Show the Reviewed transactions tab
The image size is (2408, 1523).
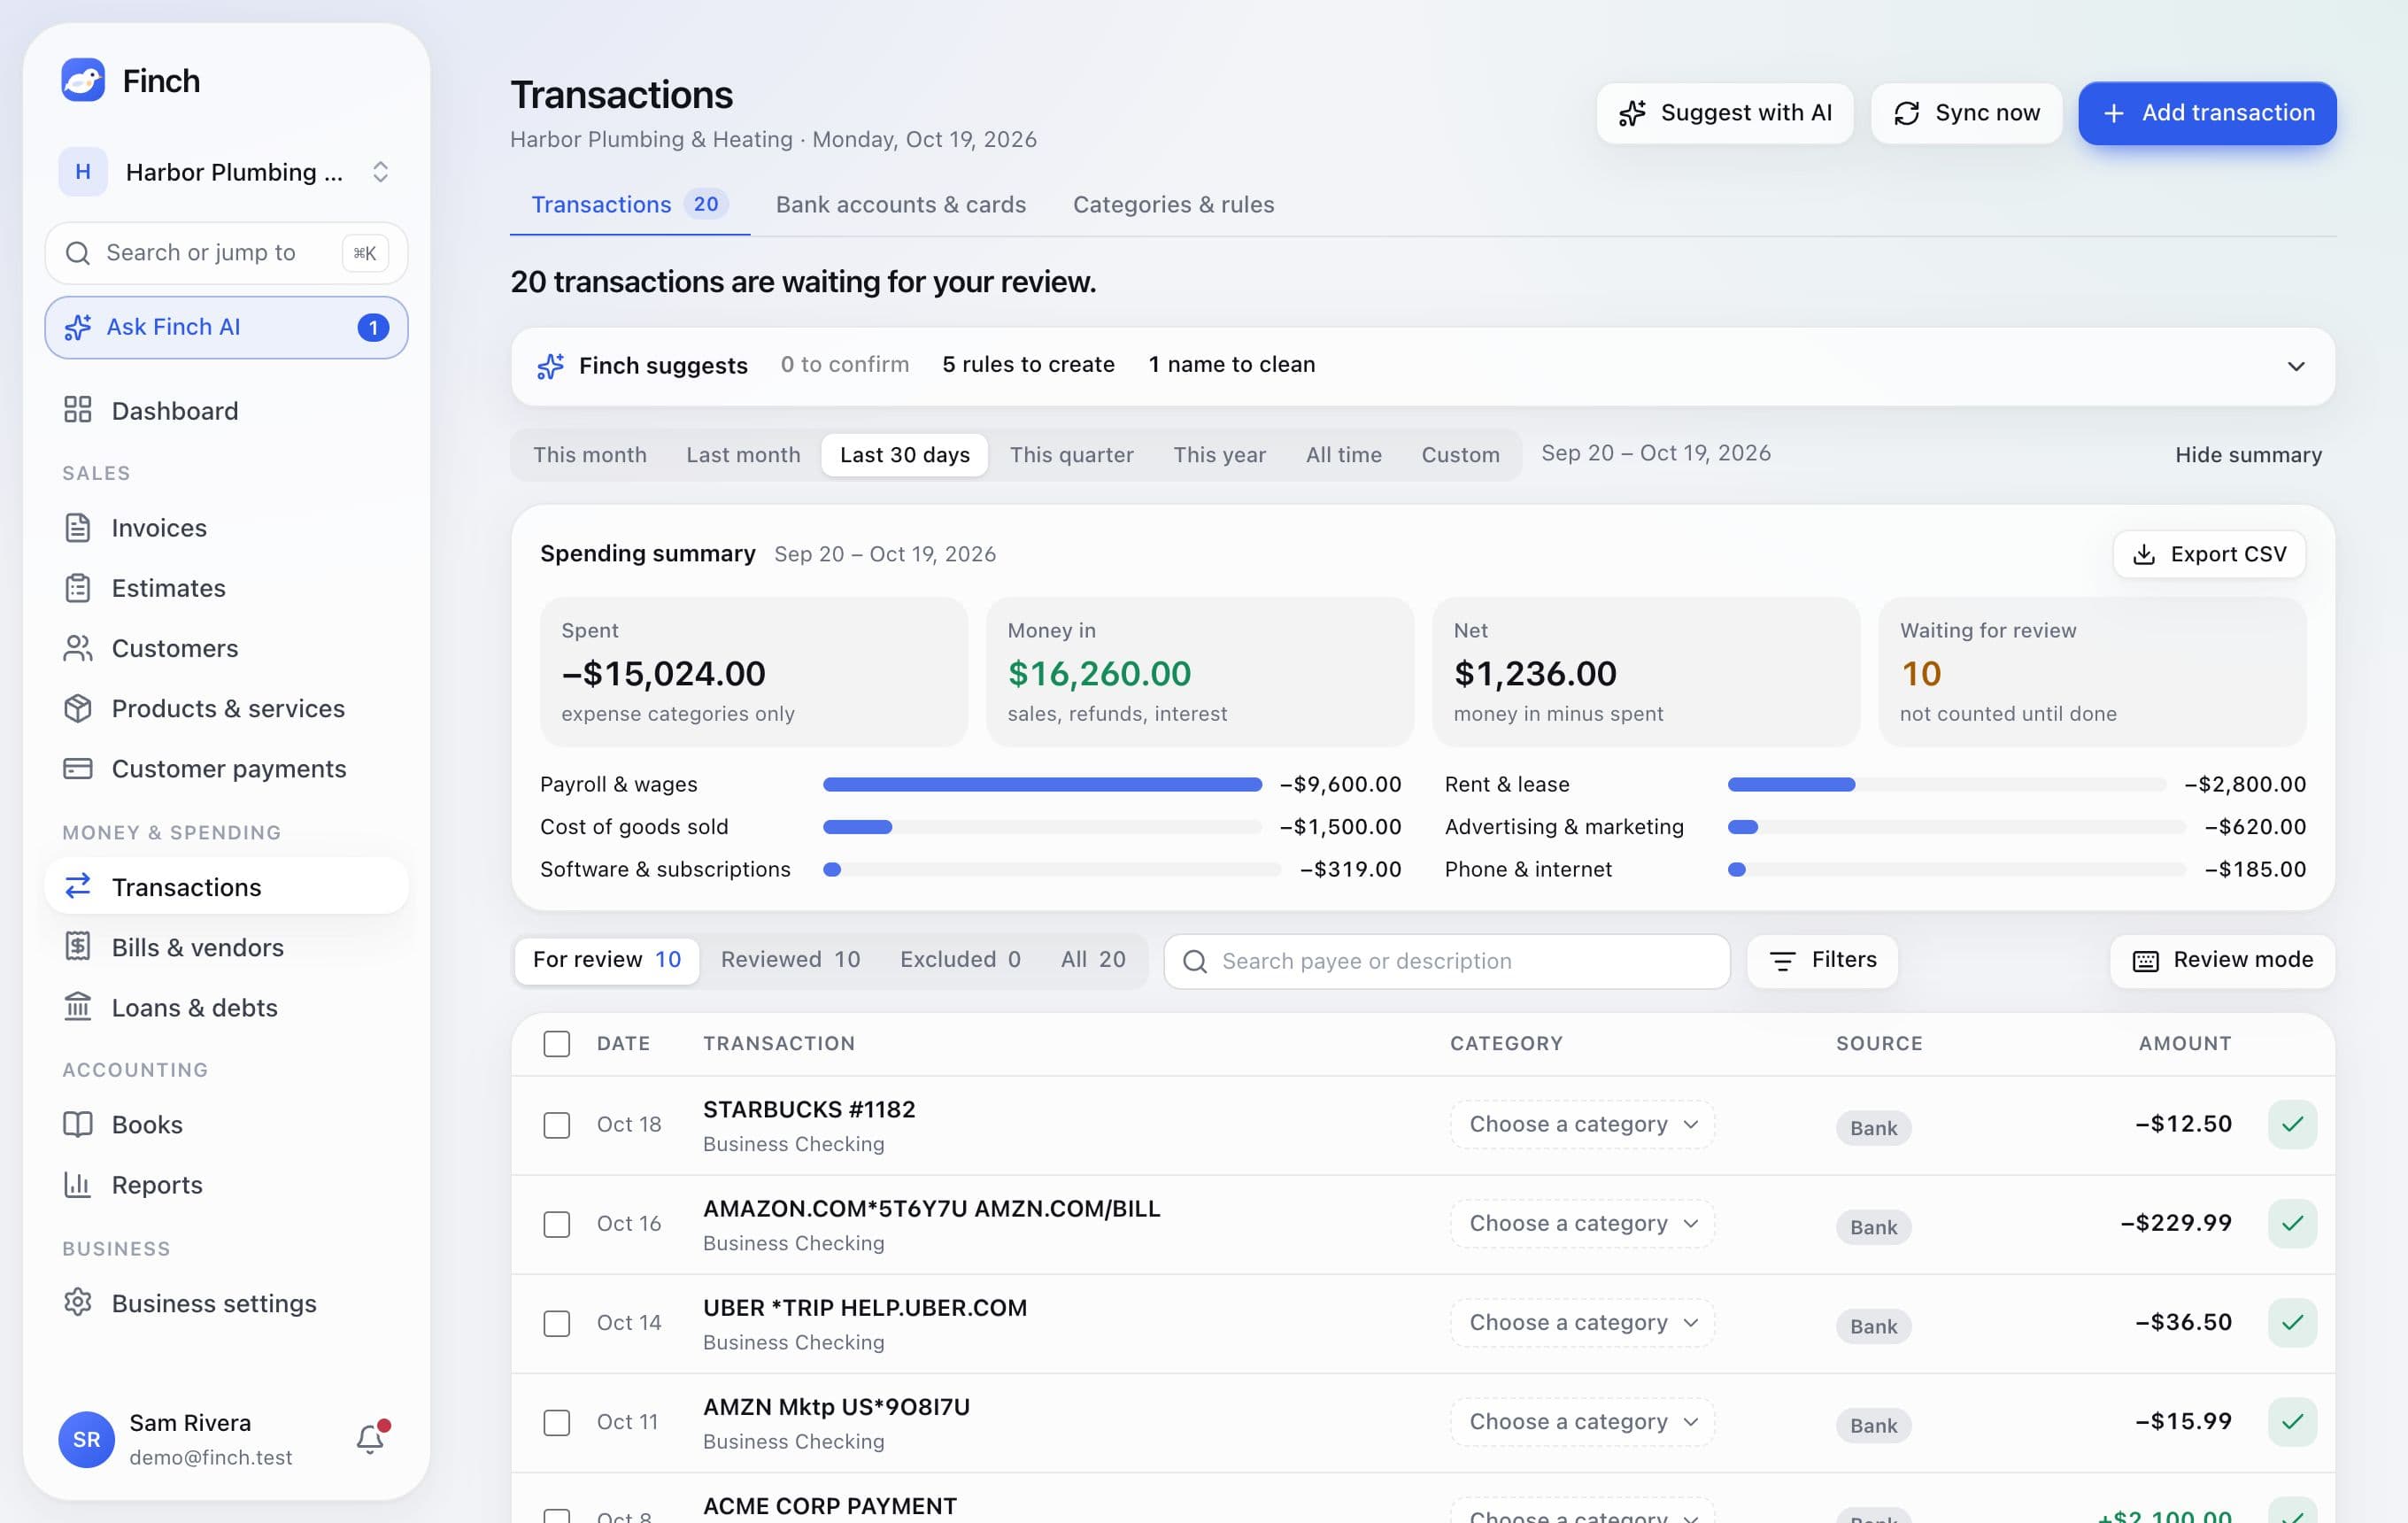[790, 960]
